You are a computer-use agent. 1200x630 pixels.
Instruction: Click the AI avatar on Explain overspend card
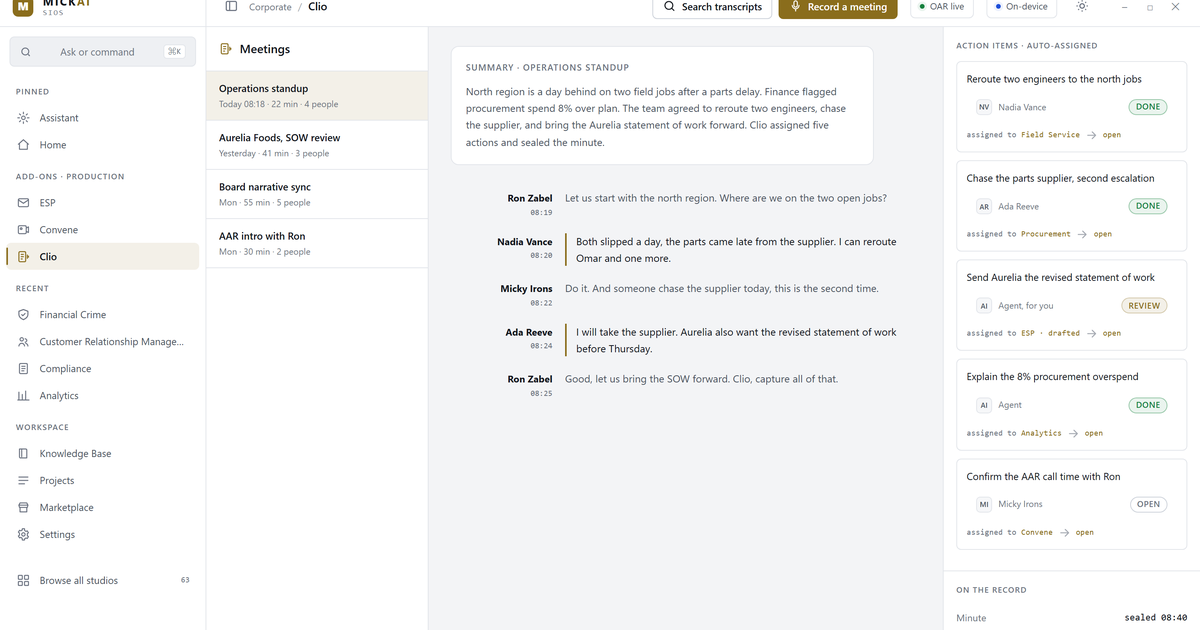click(984, 405)
